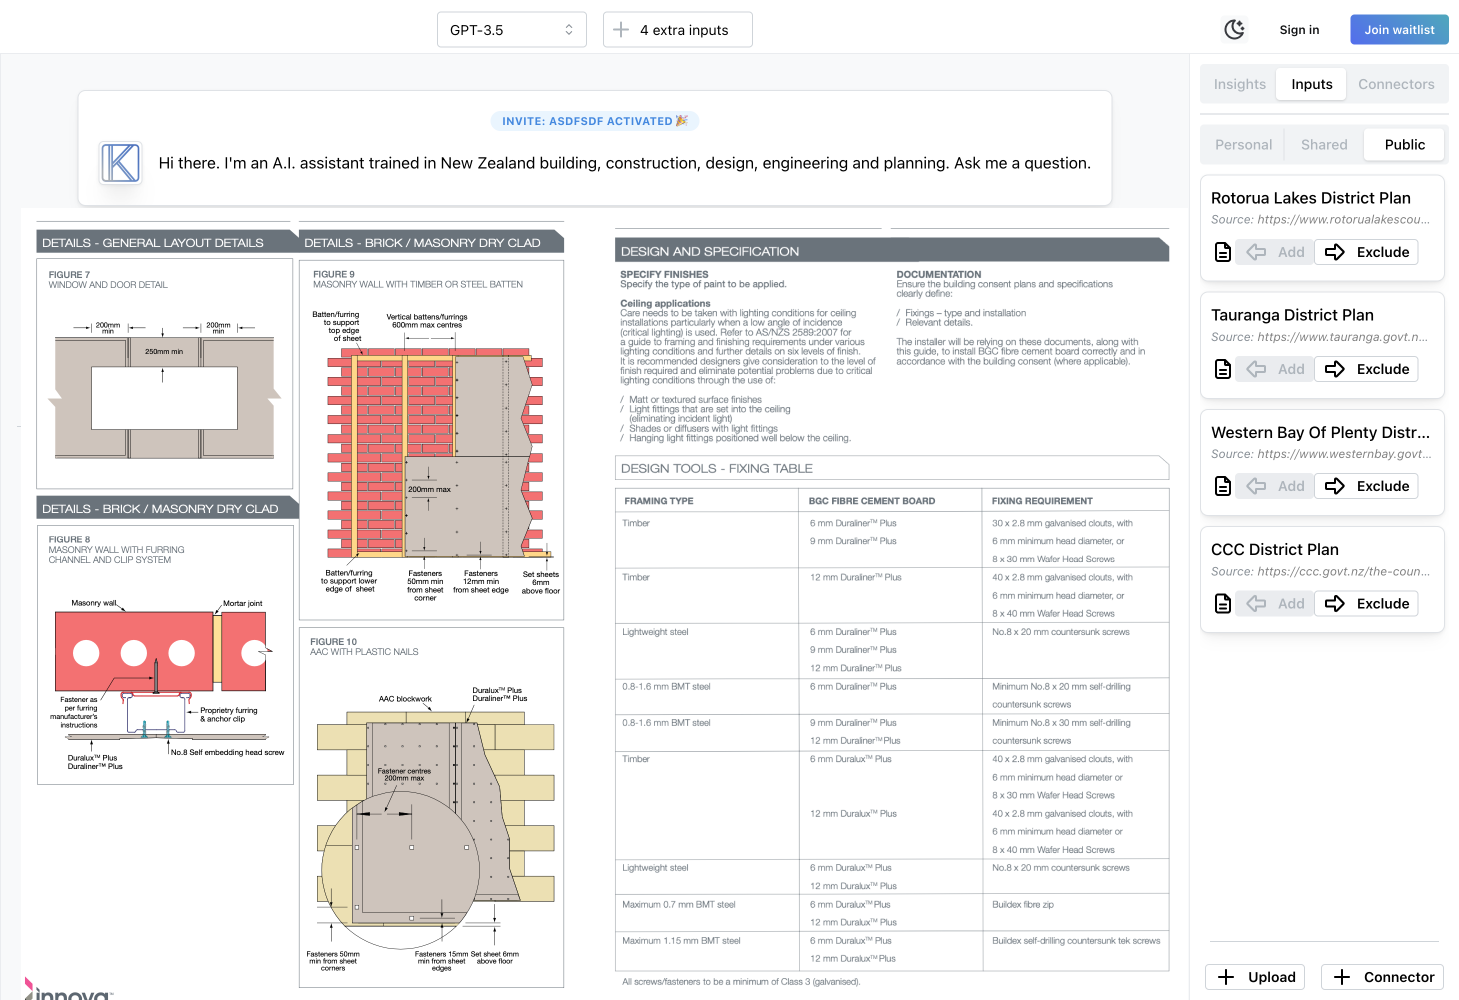Click the assistant K logo avatar
Viewport: 1459px width, 1000px height.
tap(121, 163)
